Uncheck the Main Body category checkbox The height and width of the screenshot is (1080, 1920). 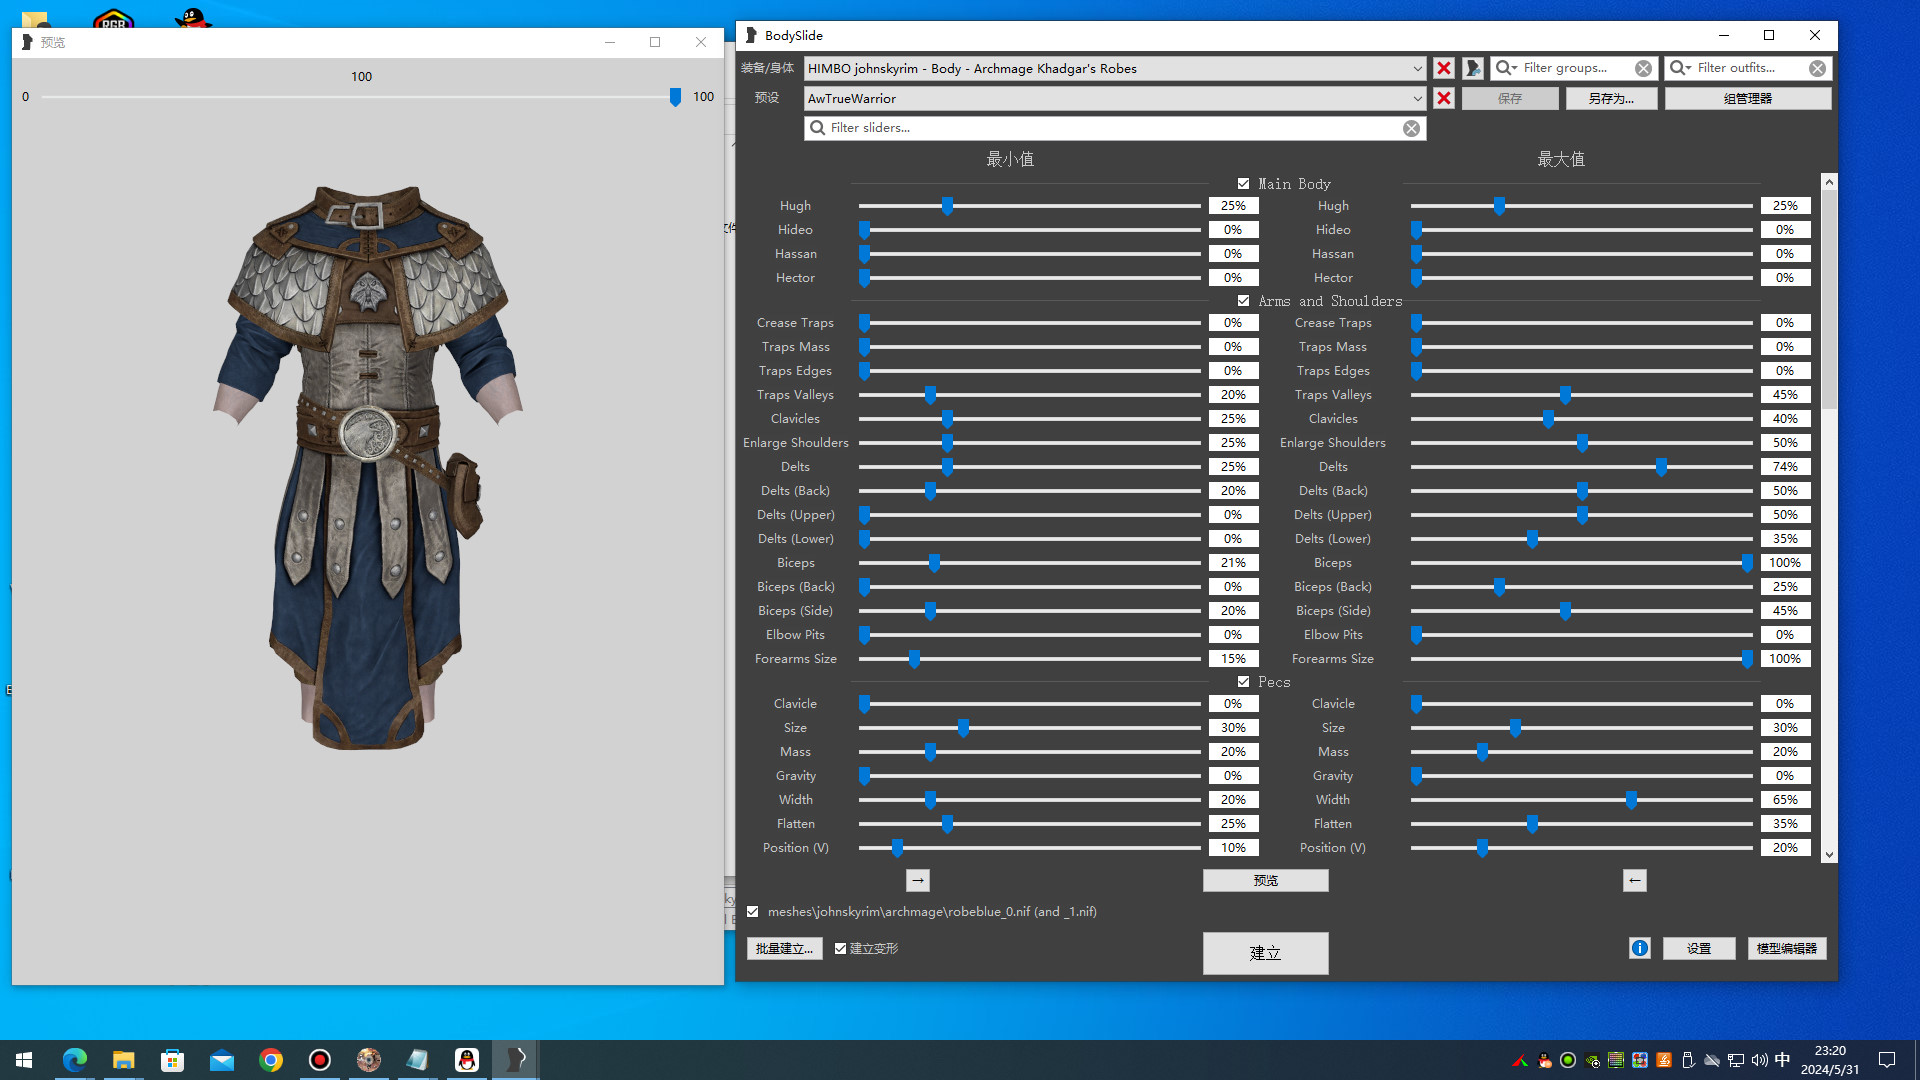[1243, 184]
